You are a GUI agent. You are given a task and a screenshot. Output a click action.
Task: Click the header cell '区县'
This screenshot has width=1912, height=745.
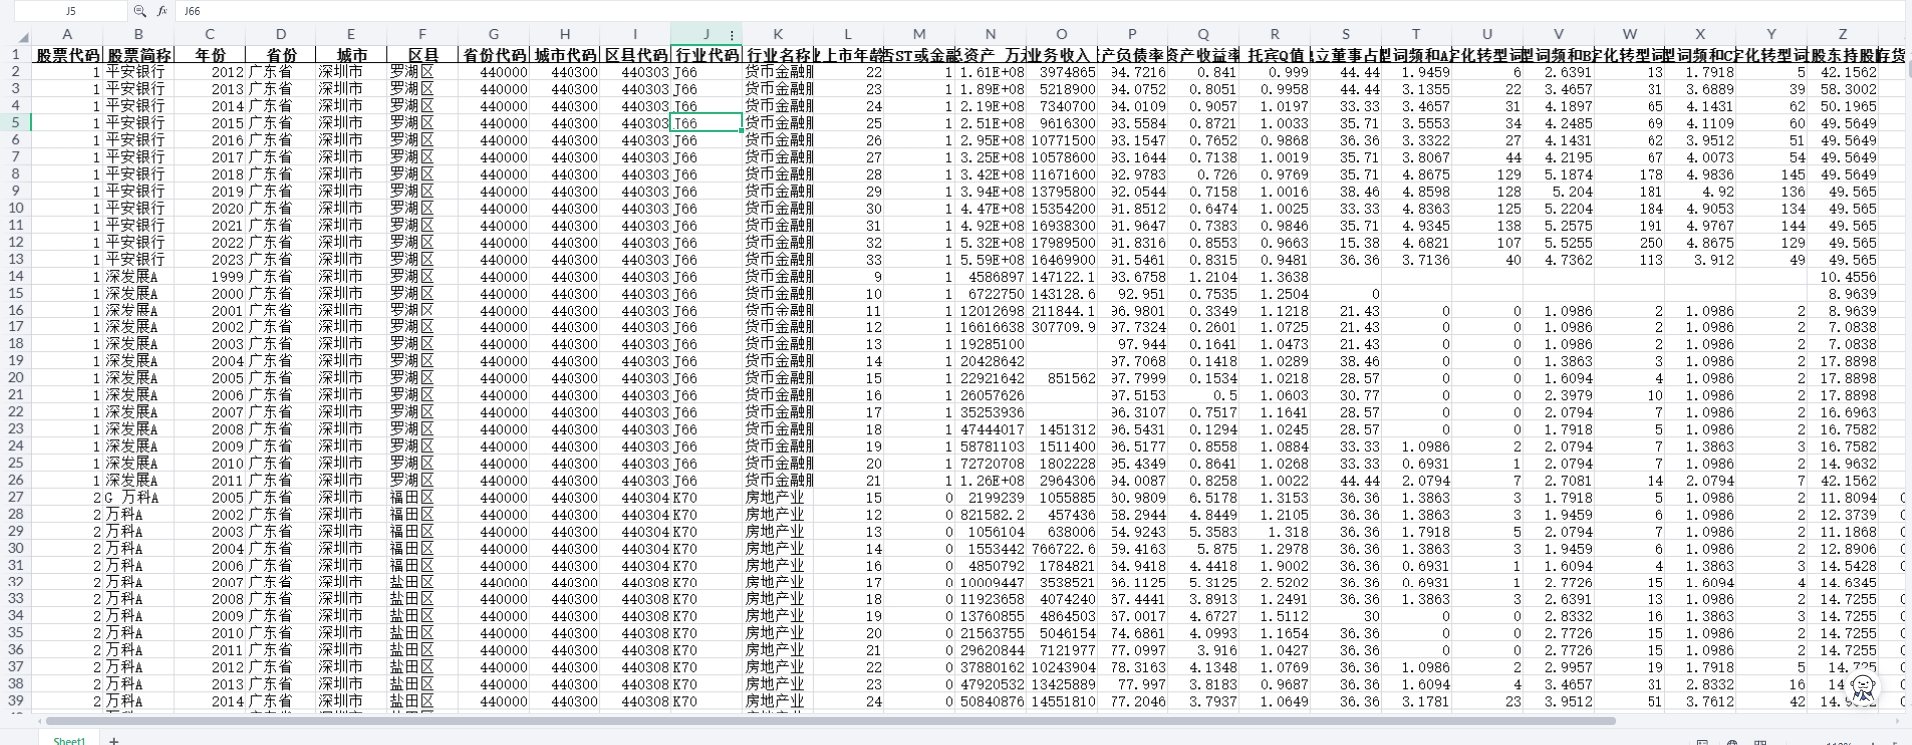coord(422,55)
